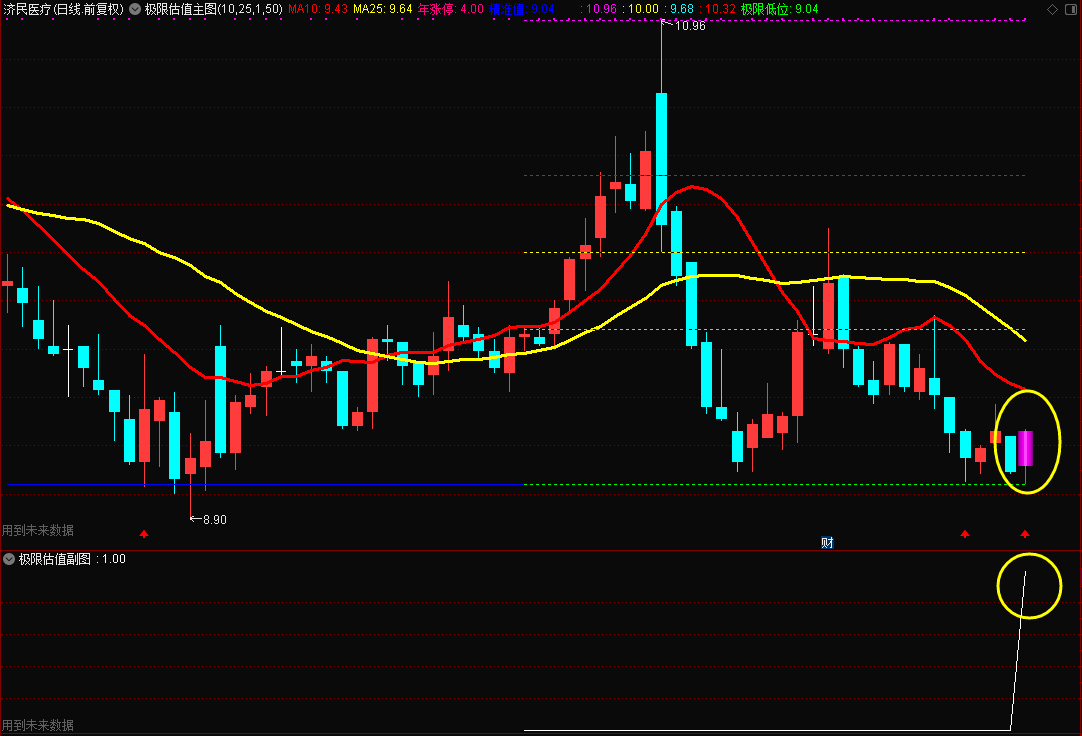Image resolution: width=1082 pixels, height=736 pixels.
Task: Click the 用到未来数据 notice in main chart
Action: (x=38, y=530)
